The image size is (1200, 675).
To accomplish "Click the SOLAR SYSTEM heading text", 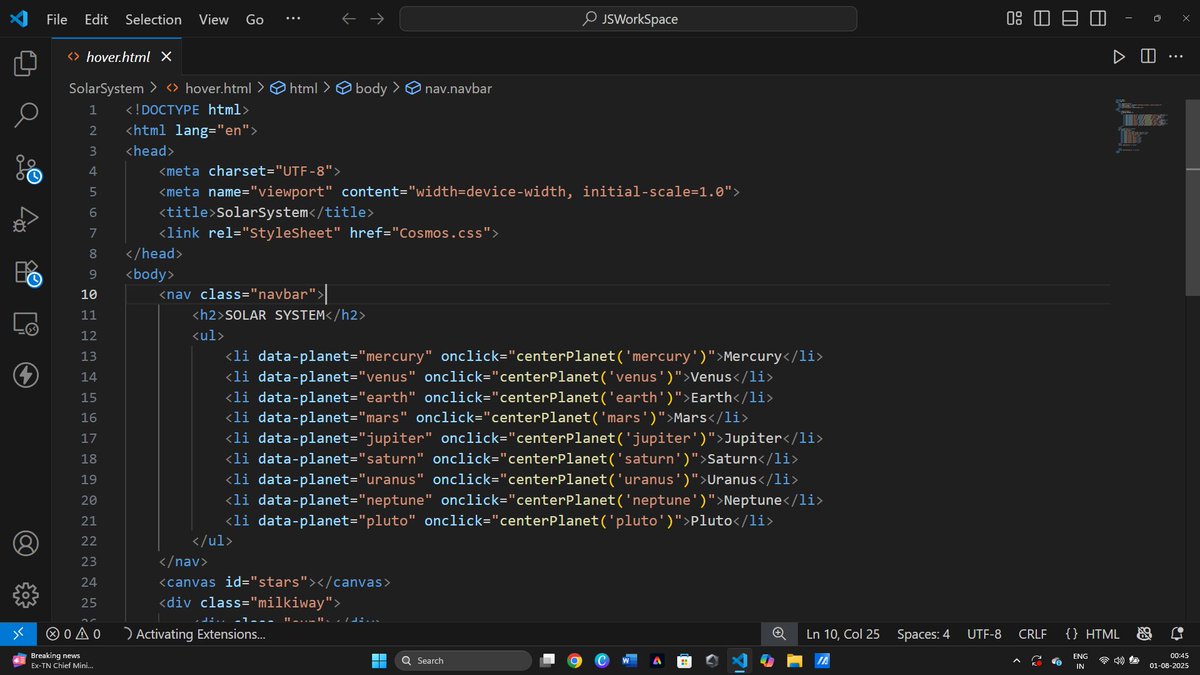I will (275, 315).
